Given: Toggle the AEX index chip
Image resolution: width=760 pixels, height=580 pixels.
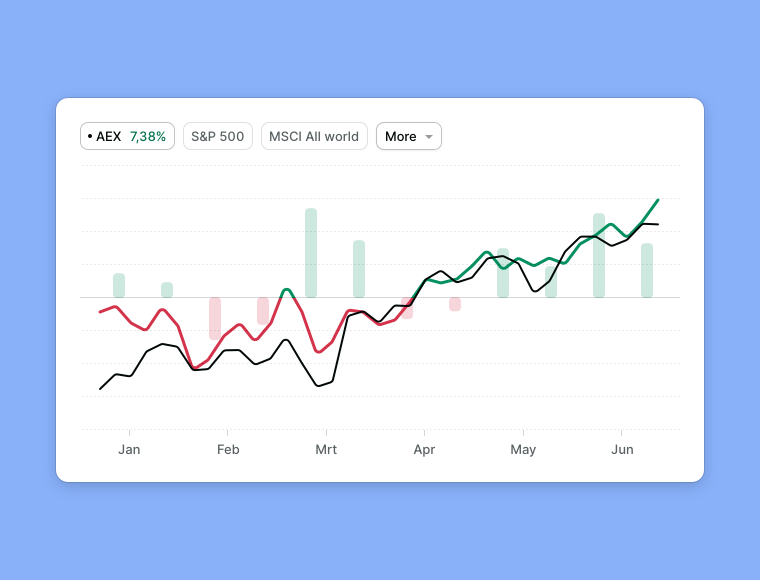Looking at the screenshot, I should click(127, 136).
